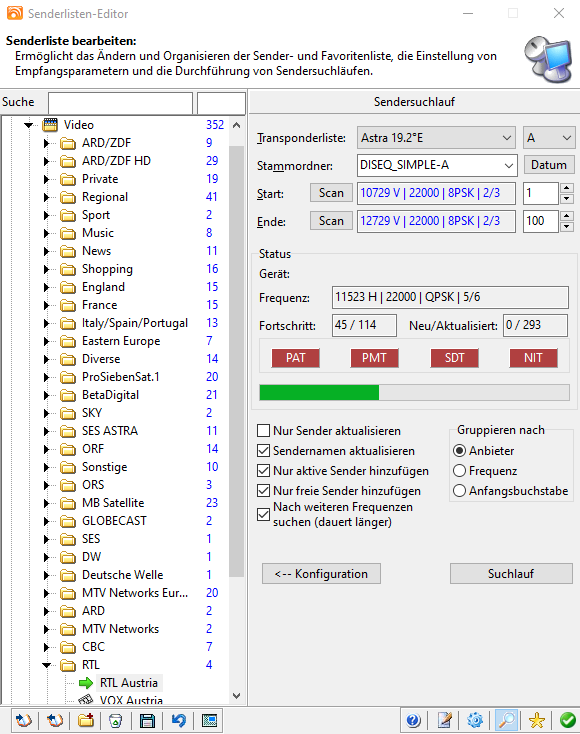Select RTL Austria channel
This screenshot has width=580, height=734.
(x=129, y=683)
